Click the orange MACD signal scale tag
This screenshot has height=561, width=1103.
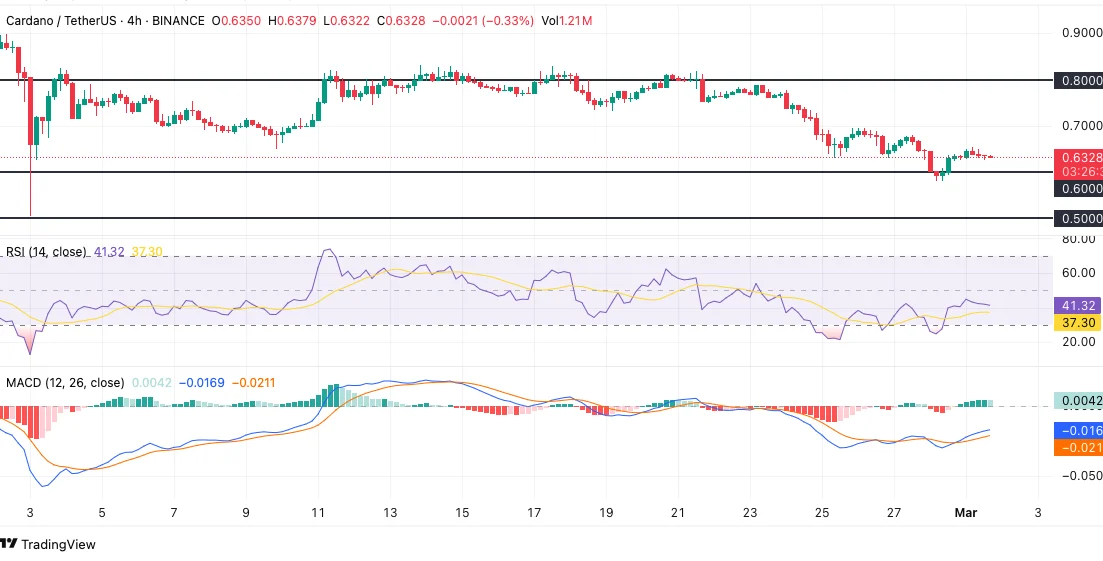coord(1078,447)
